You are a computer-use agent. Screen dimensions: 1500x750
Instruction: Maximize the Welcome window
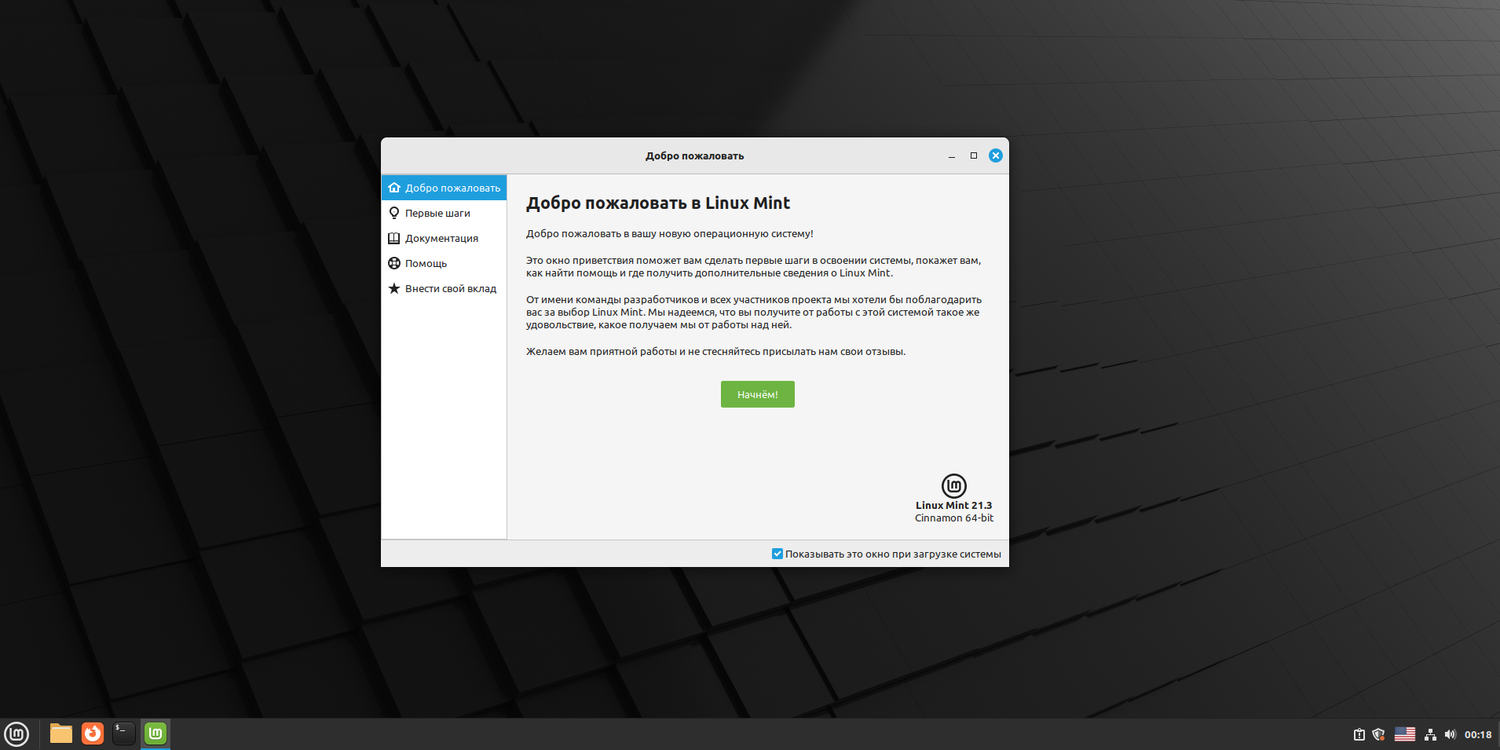[x=974, y=156]
